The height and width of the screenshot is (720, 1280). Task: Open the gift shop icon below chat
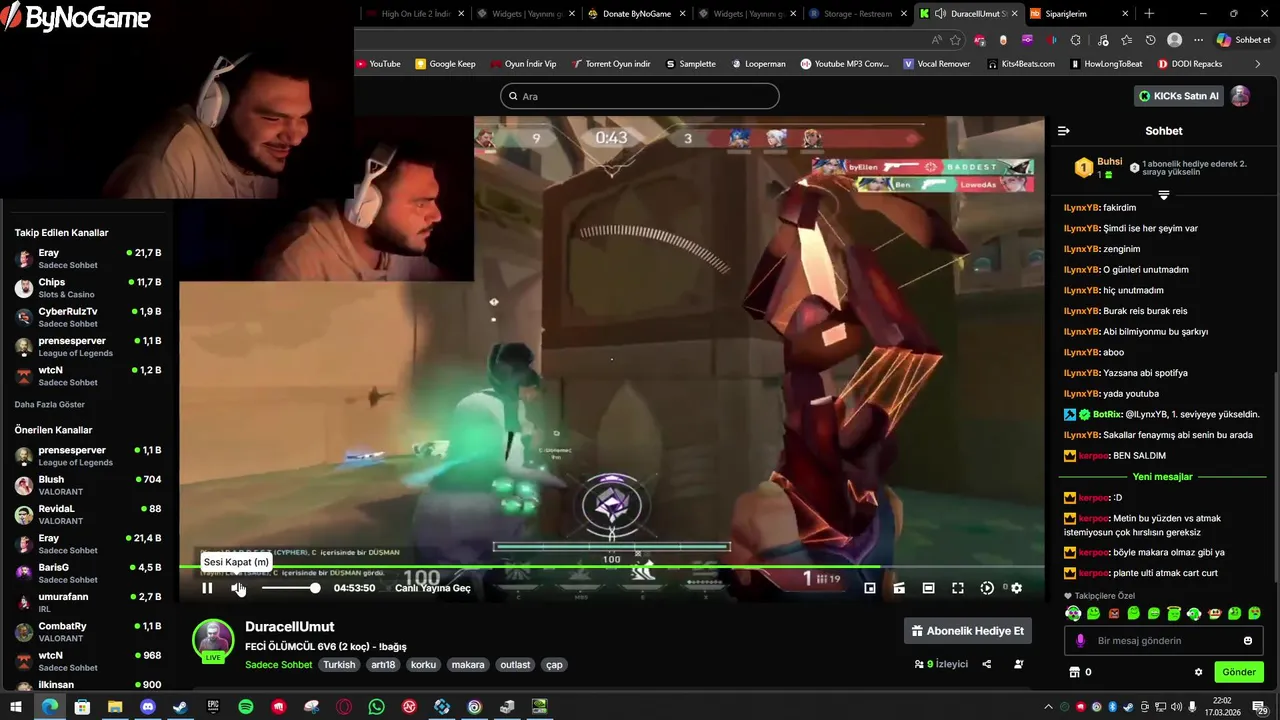click(x=1075, y=672)
